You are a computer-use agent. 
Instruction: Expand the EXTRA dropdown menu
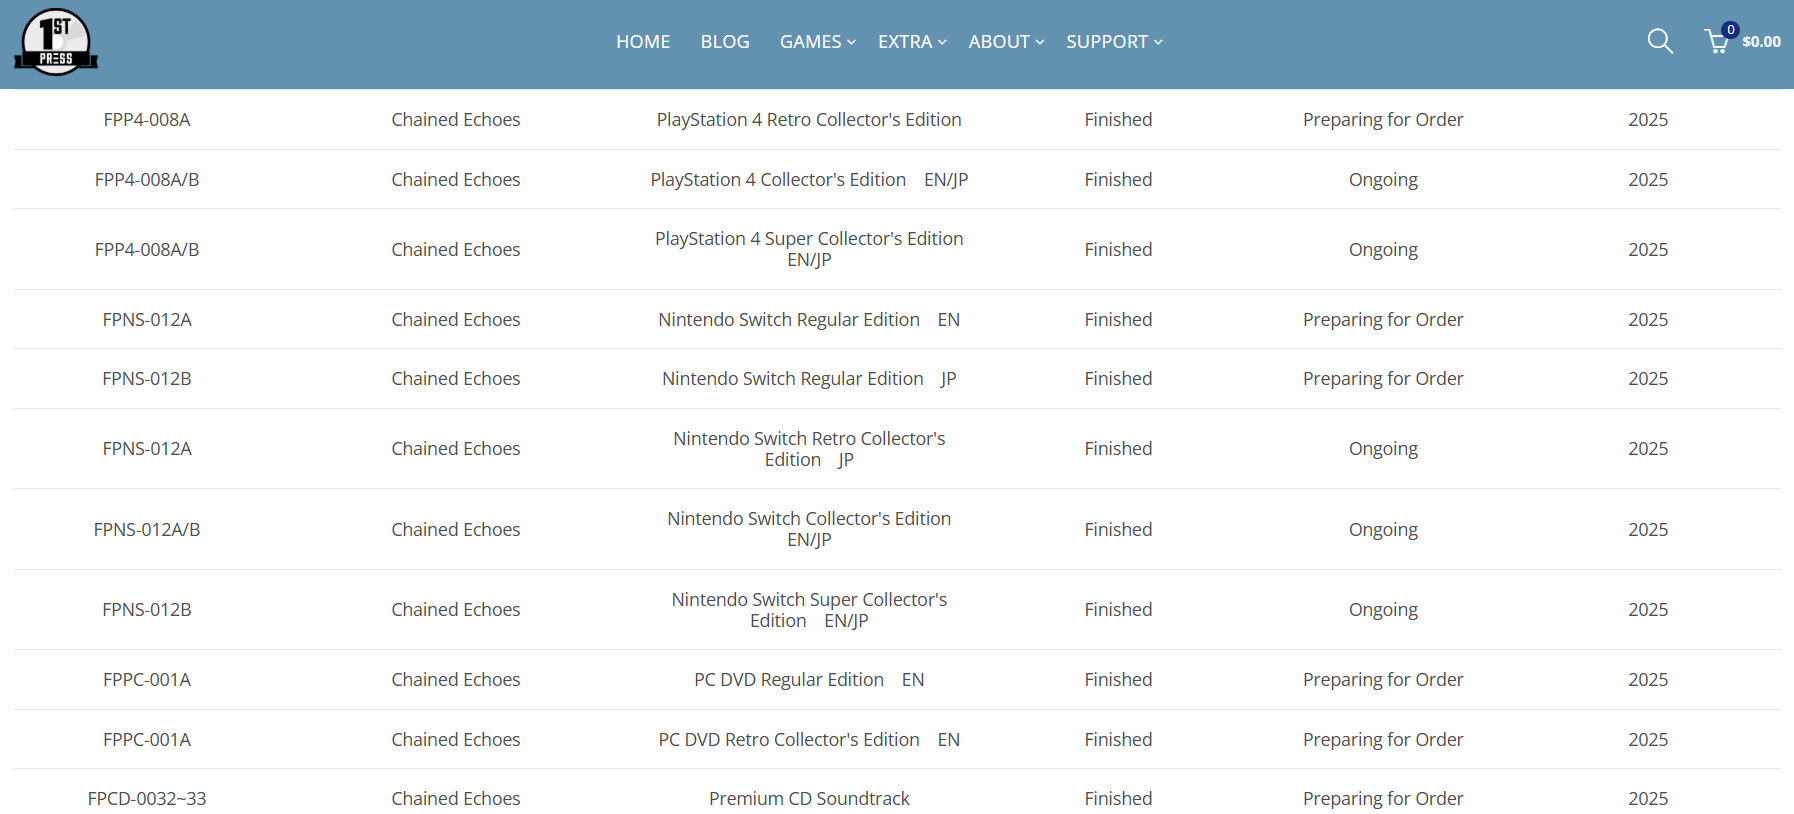point(912,42)
